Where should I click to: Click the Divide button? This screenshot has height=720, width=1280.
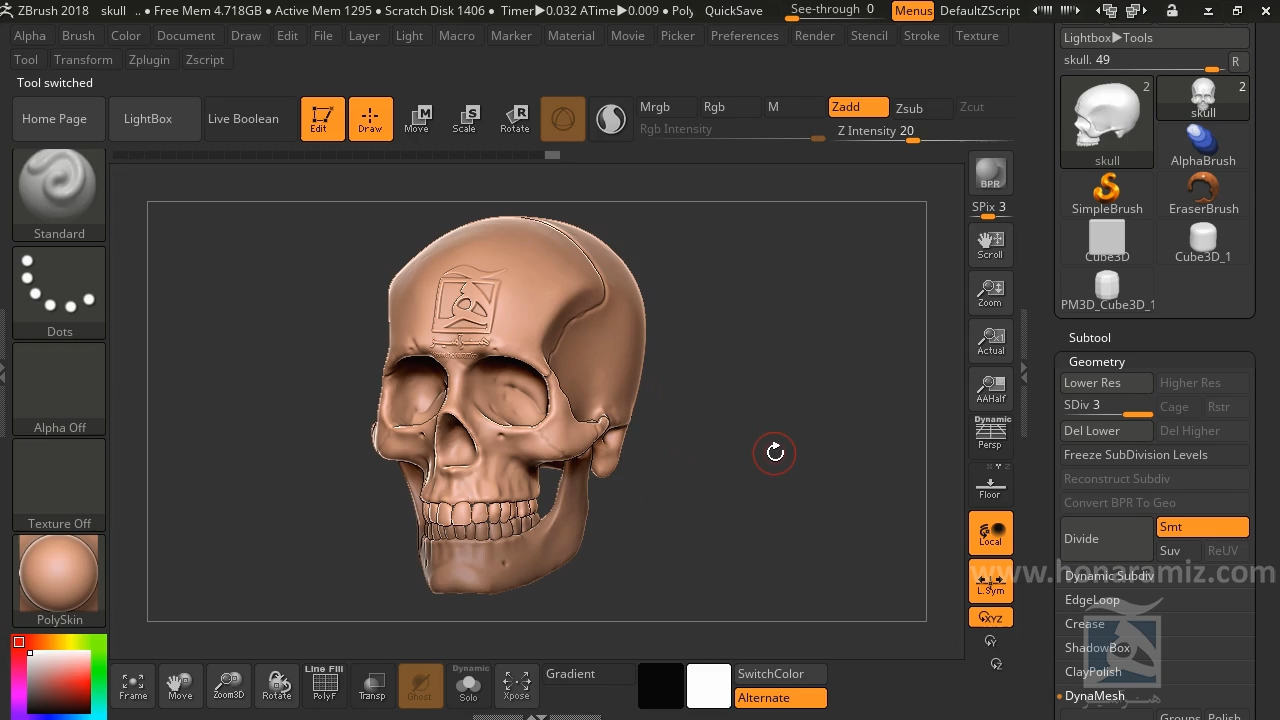(1107, 539)
